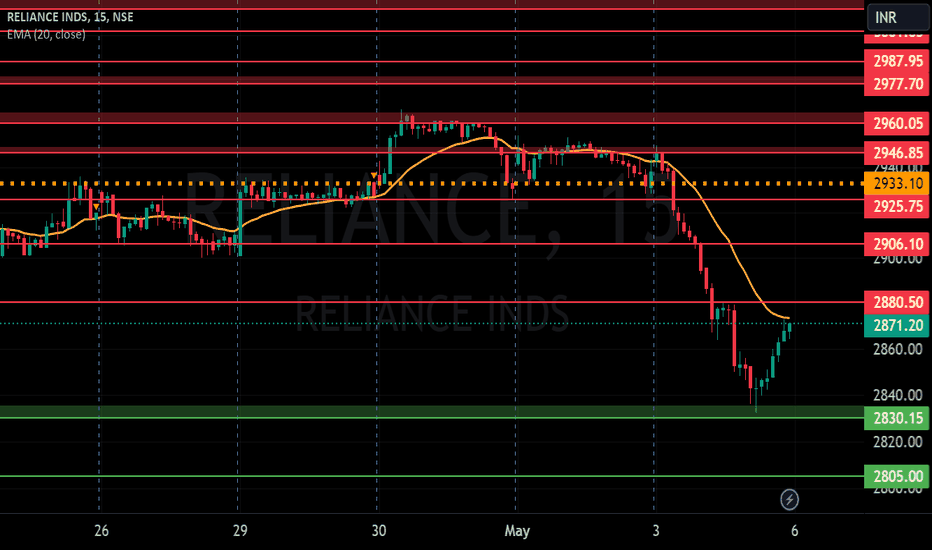Click the current price 2871.20 label

(898, 325)
